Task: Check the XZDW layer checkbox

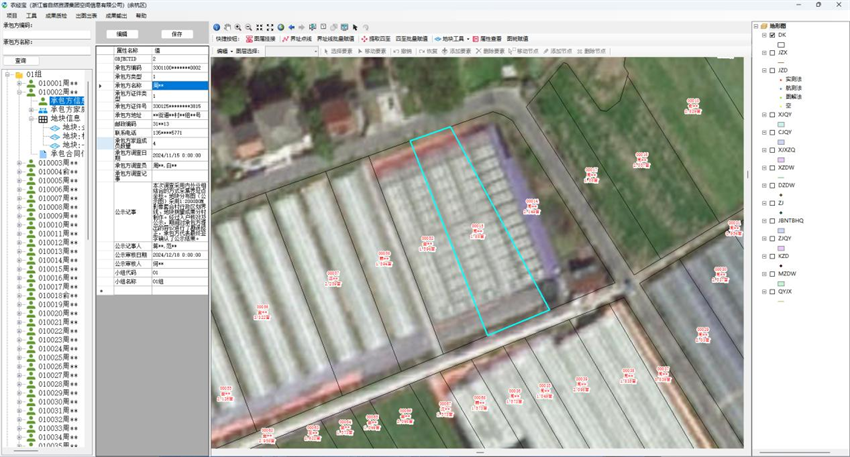Action: pos(772,168)
